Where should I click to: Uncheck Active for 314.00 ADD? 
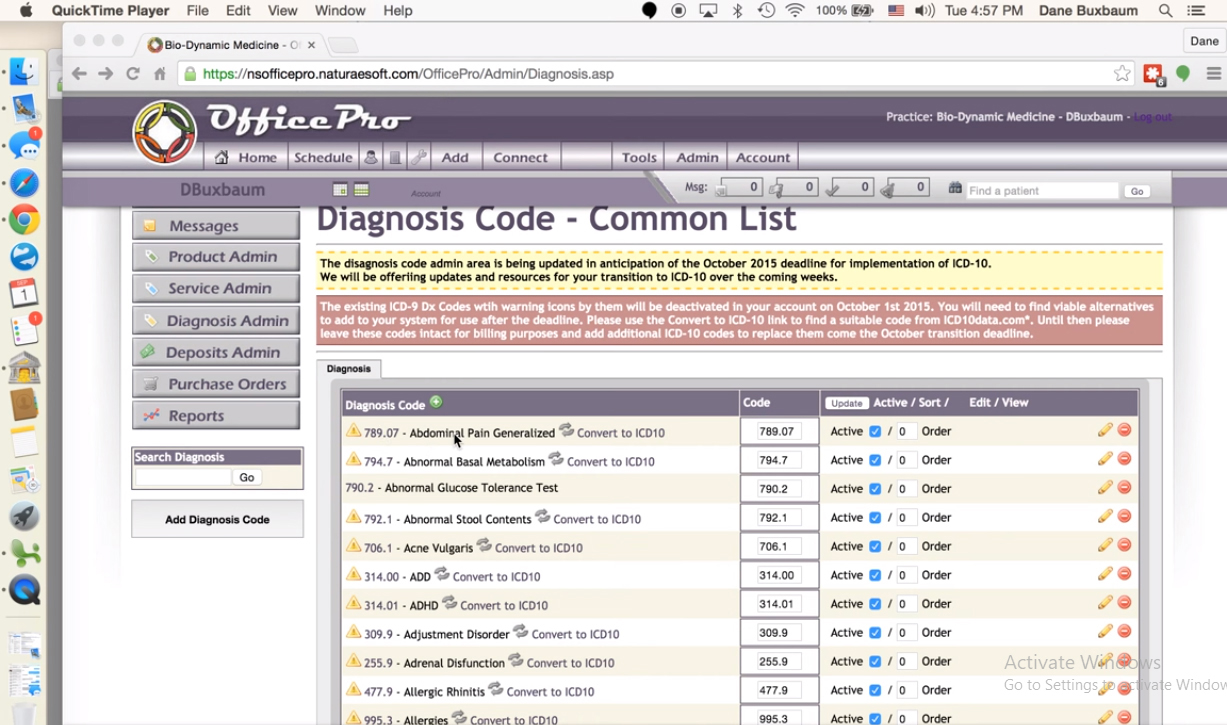(x=875, y=575)
